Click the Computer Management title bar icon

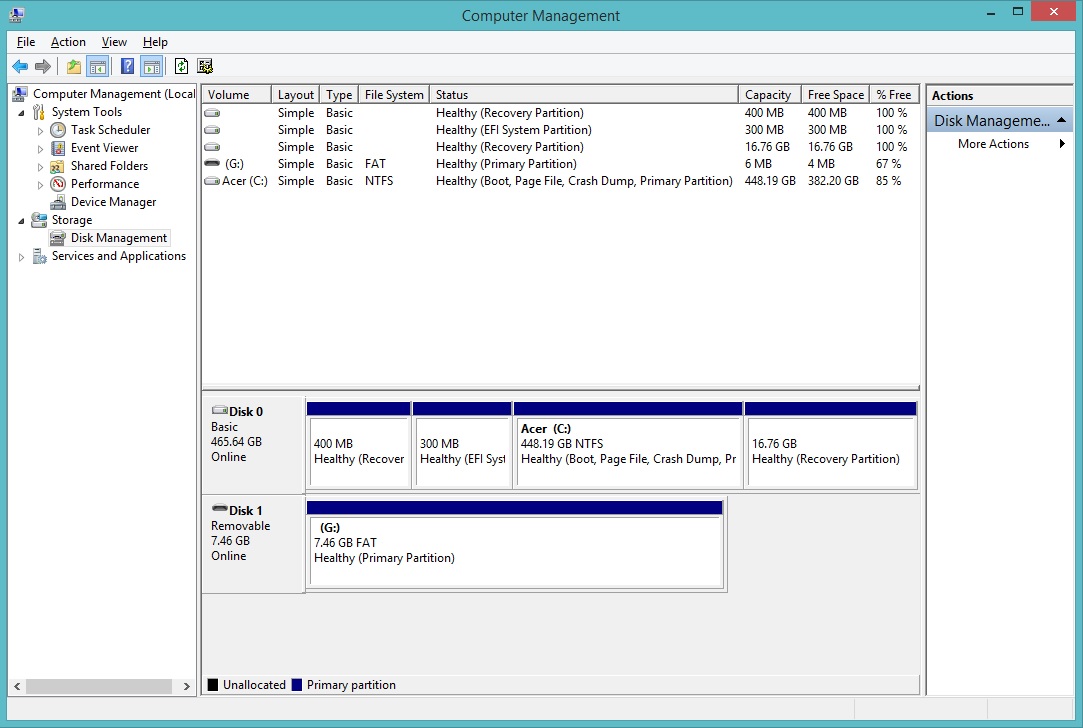pos(17,15)
